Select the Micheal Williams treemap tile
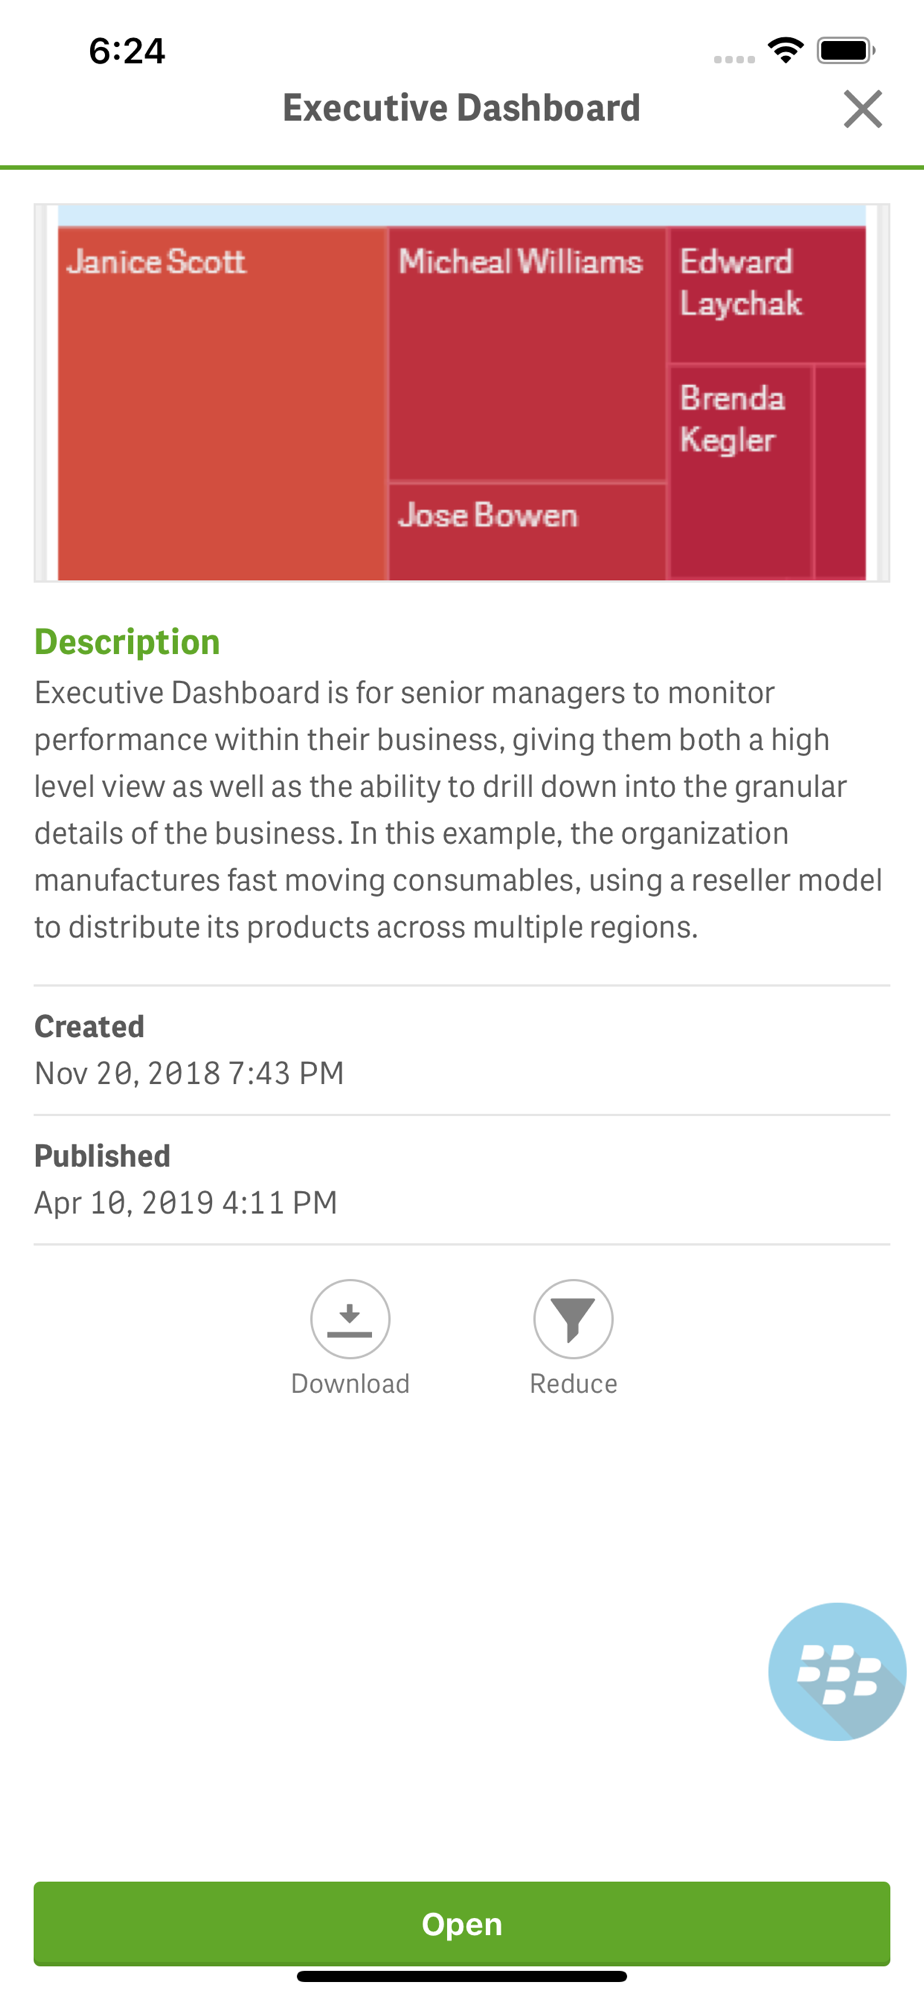This screenshot has width=924, height=2000. [527, 353]
